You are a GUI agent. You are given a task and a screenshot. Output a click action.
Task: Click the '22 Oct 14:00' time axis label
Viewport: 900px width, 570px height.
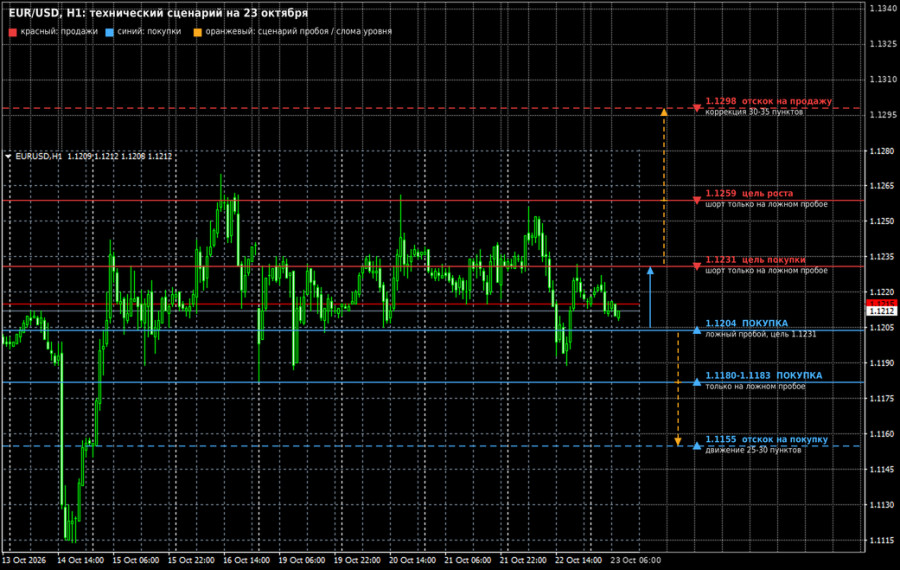pyautogui.click(x=578, y=560)
